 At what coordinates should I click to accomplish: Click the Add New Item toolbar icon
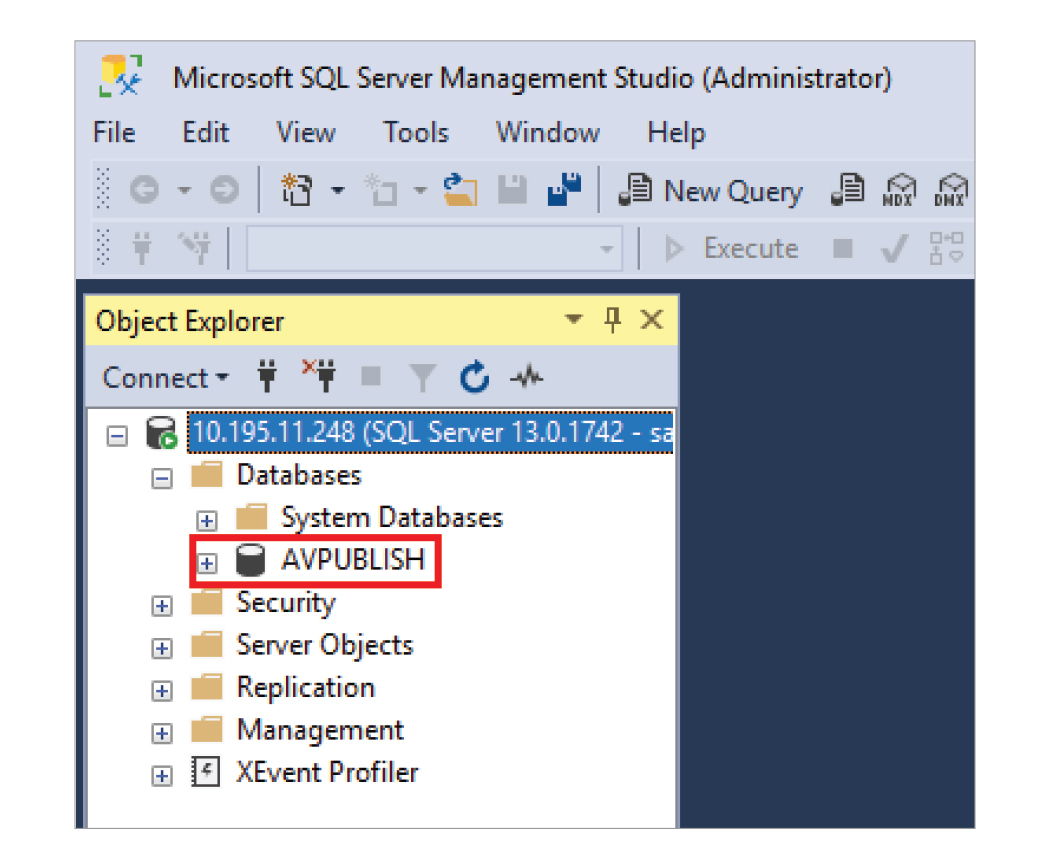click(x=381, y=190)
